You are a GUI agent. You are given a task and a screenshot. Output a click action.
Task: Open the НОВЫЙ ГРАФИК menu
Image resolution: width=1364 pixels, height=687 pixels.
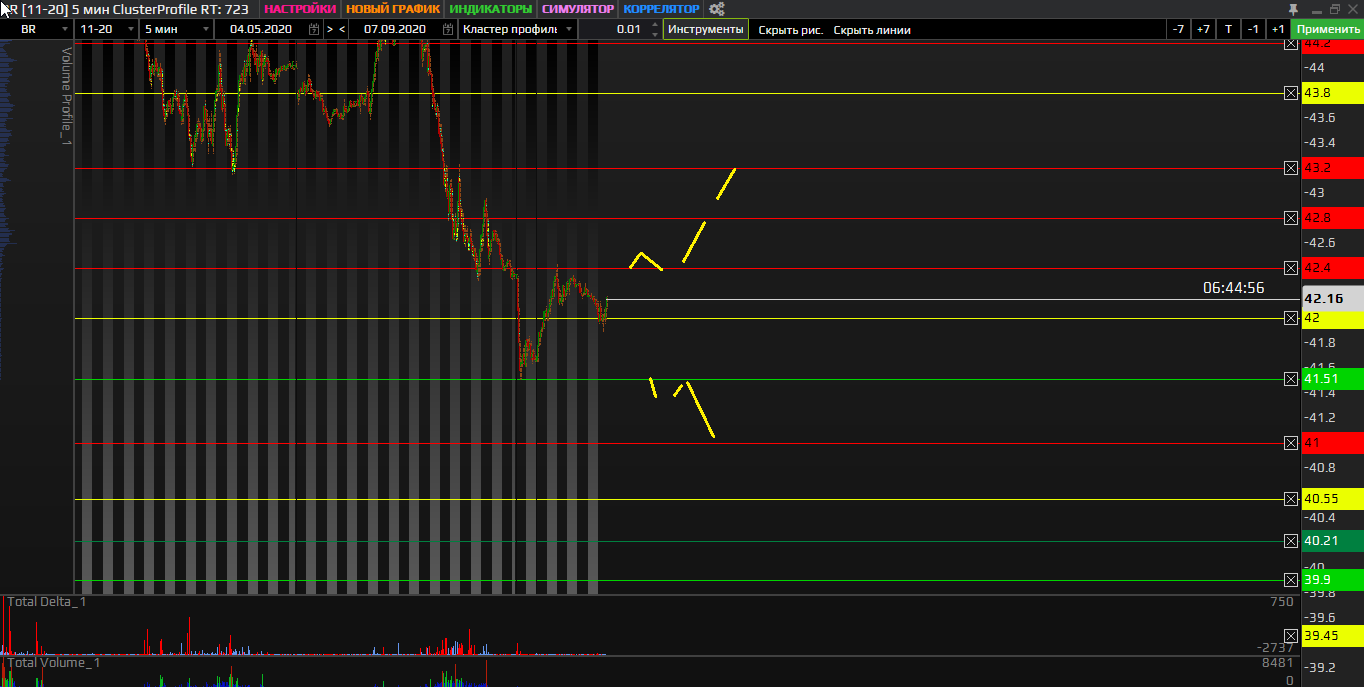[x=393, y=9]
